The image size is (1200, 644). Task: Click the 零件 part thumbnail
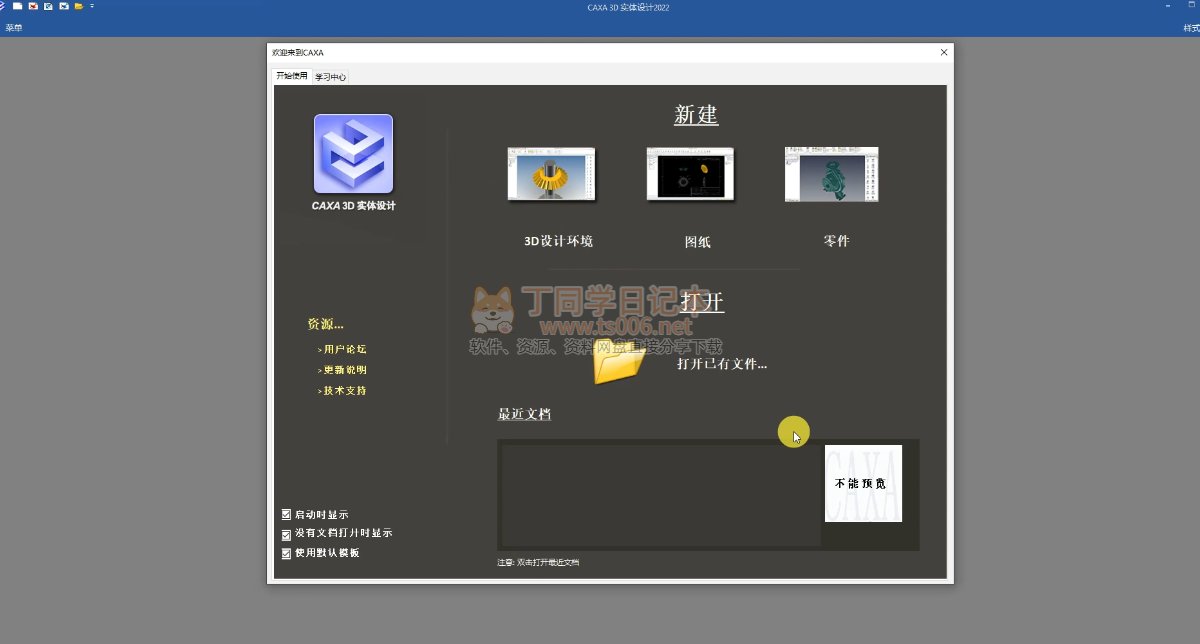(x=831, y=174)
